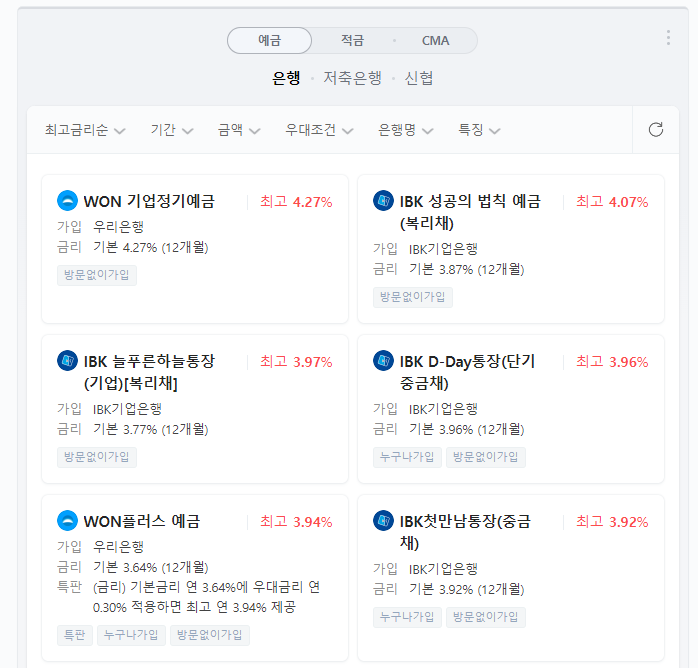This screenshot has height=668, width=698.
Task: Select the 저축은행 category
Action: 352,78
